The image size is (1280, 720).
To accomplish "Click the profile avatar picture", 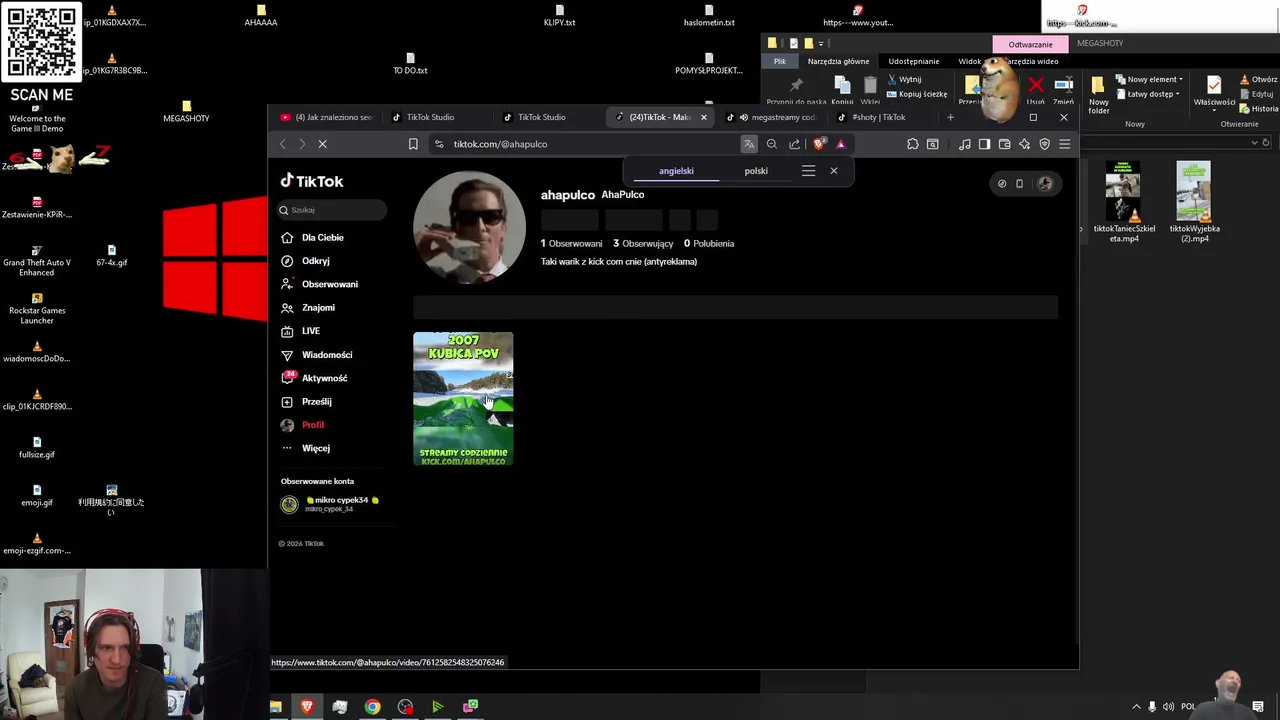I will pos(469,227).
